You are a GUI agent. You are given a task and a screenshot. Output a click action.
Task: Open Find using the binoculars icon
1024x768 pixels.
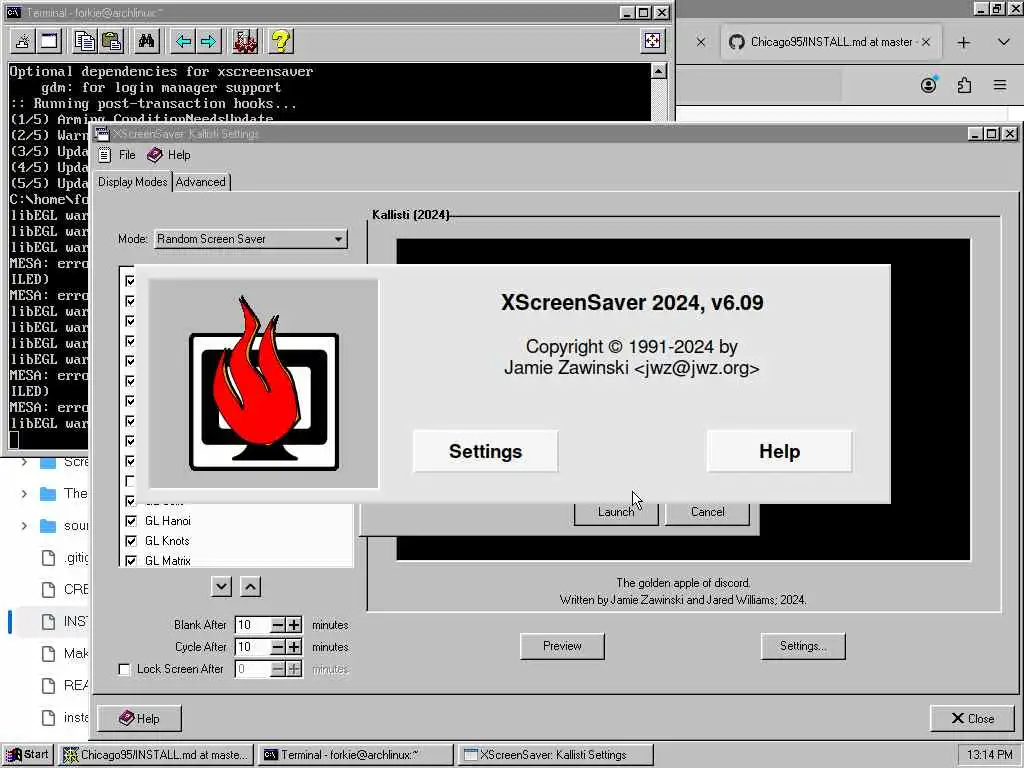(146, 41)
